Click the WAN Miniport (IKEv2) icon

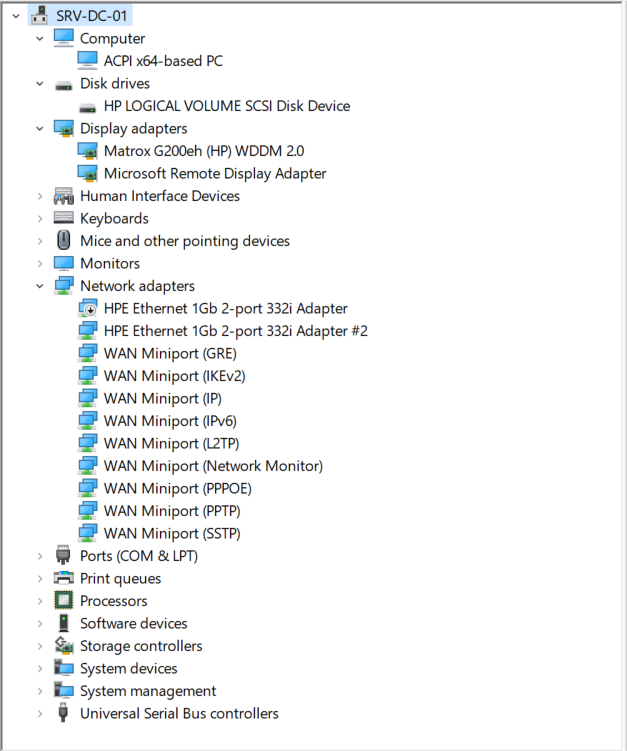pos(87,376)
